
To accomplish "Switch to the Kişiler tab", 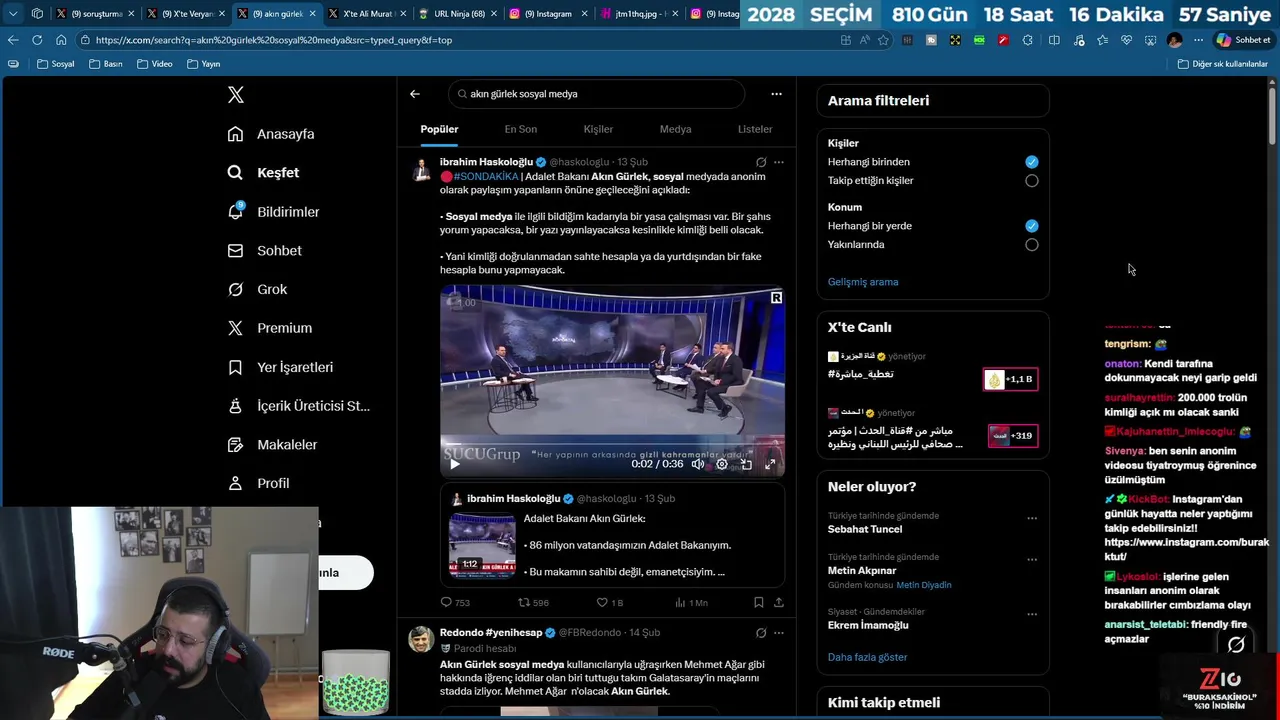I will click(x=598, y=129).
